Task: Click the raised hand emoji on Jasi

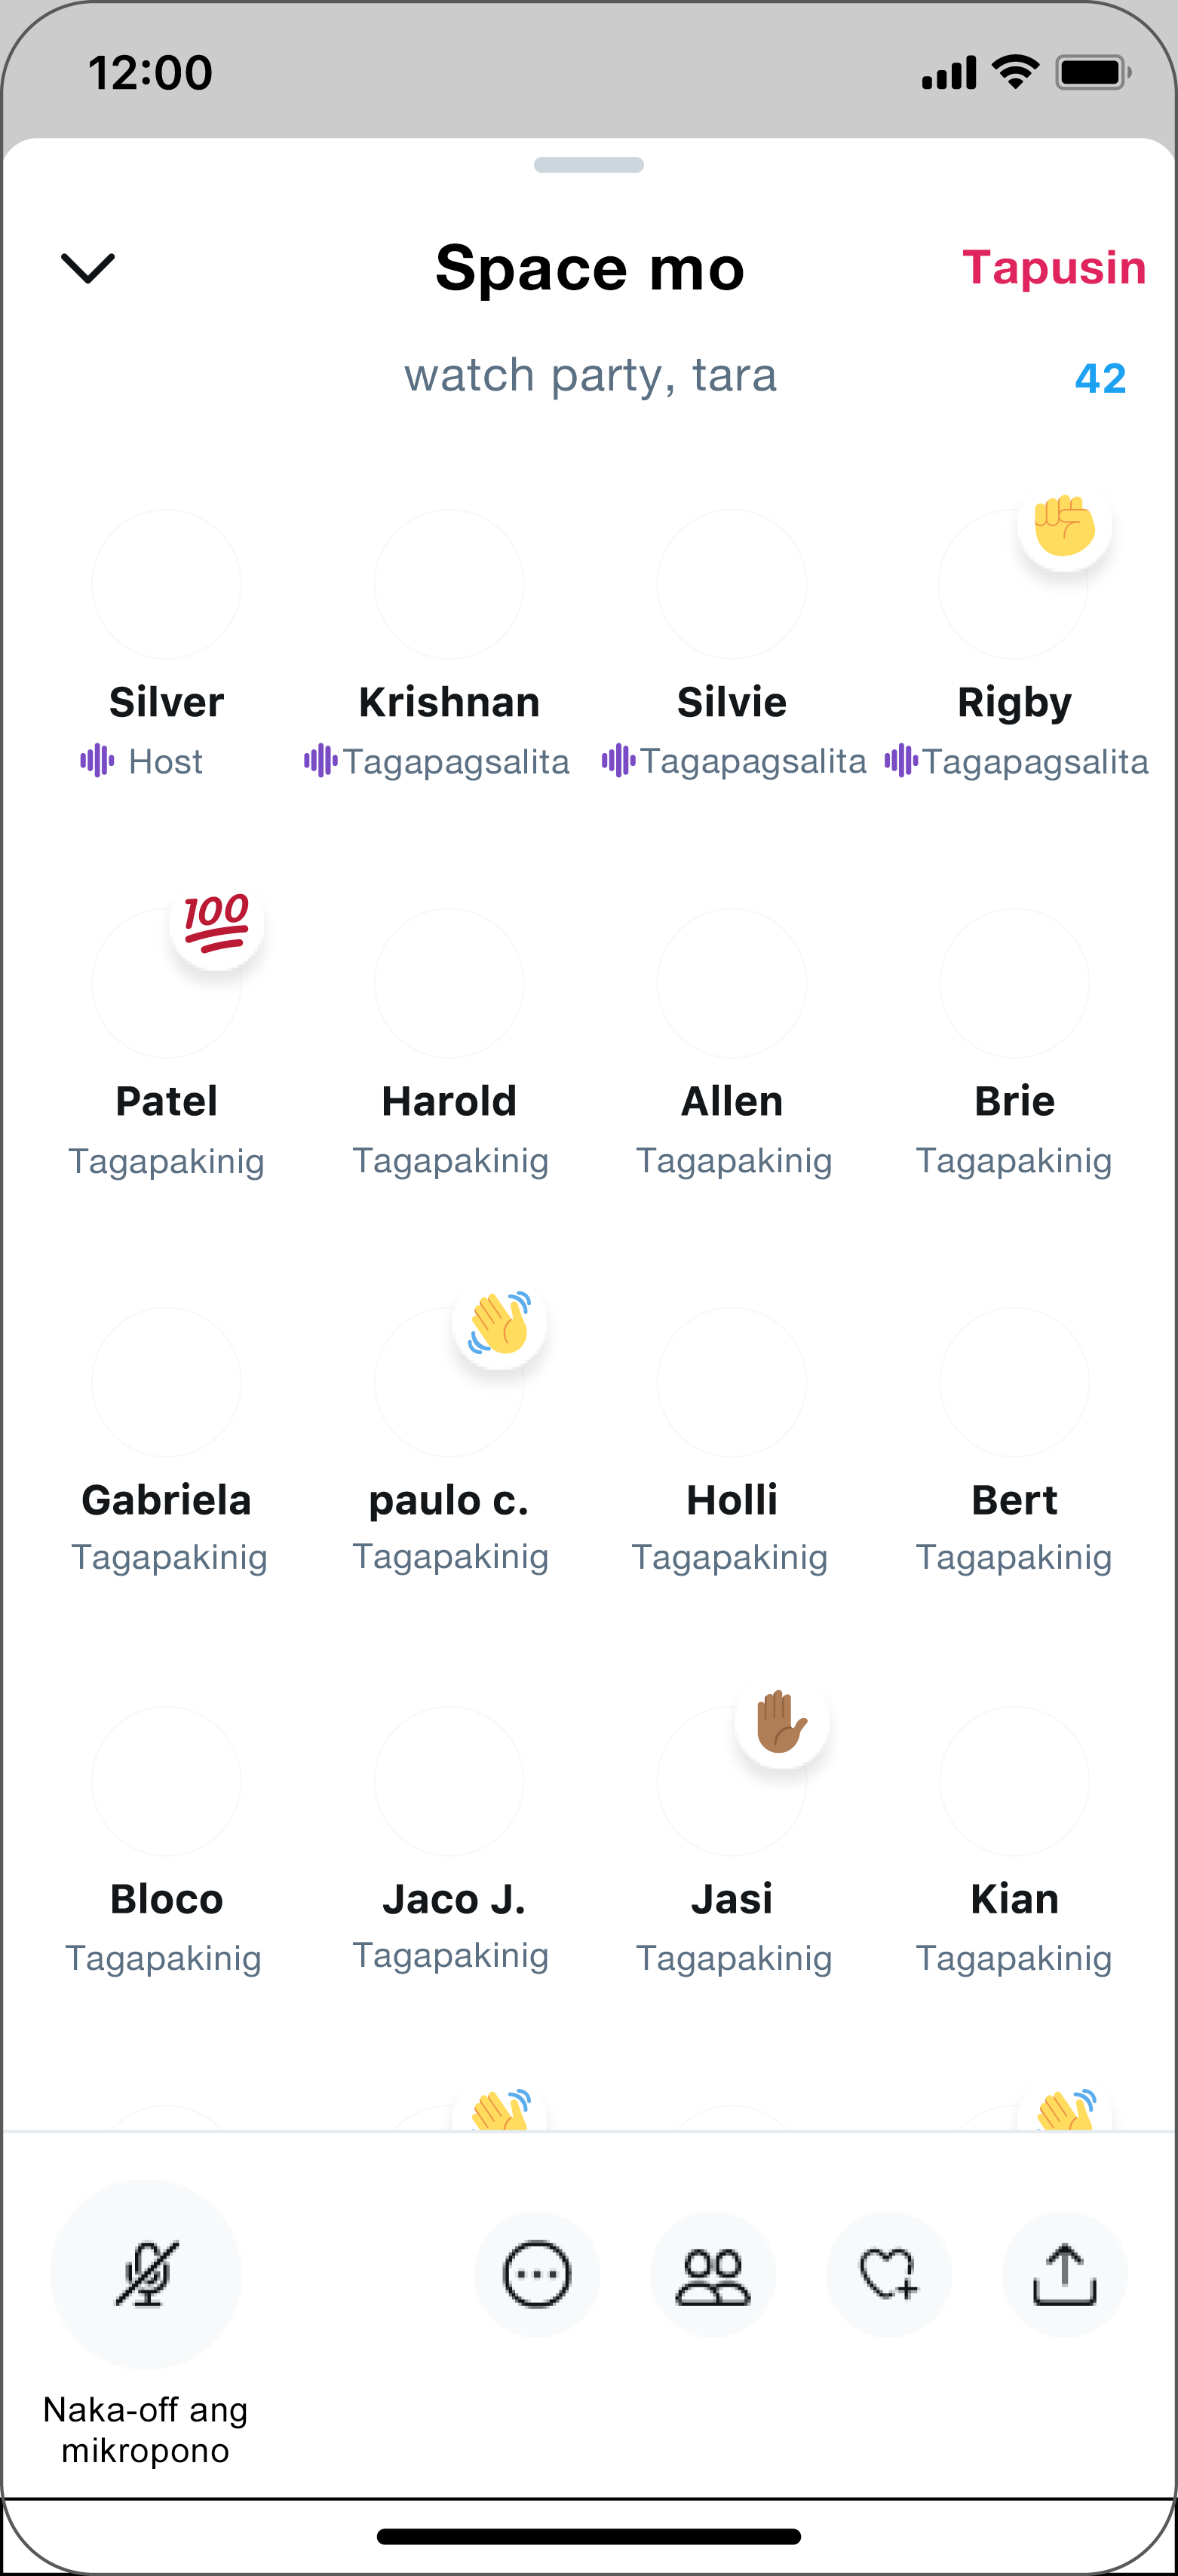Action: pos(781,1720)
